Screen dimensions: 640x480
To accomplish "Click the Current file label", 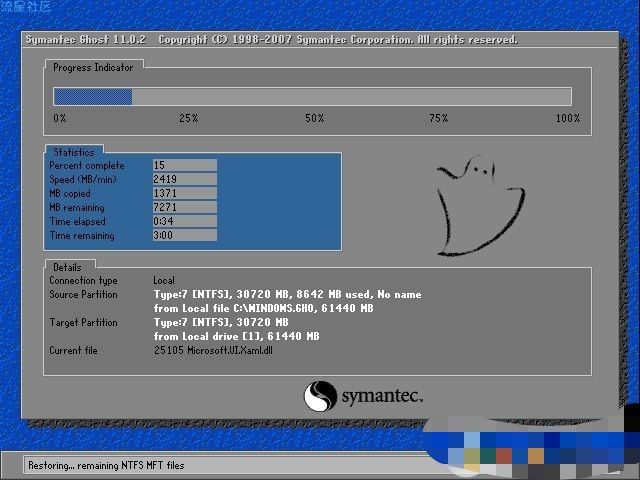I will coord(73,351).
